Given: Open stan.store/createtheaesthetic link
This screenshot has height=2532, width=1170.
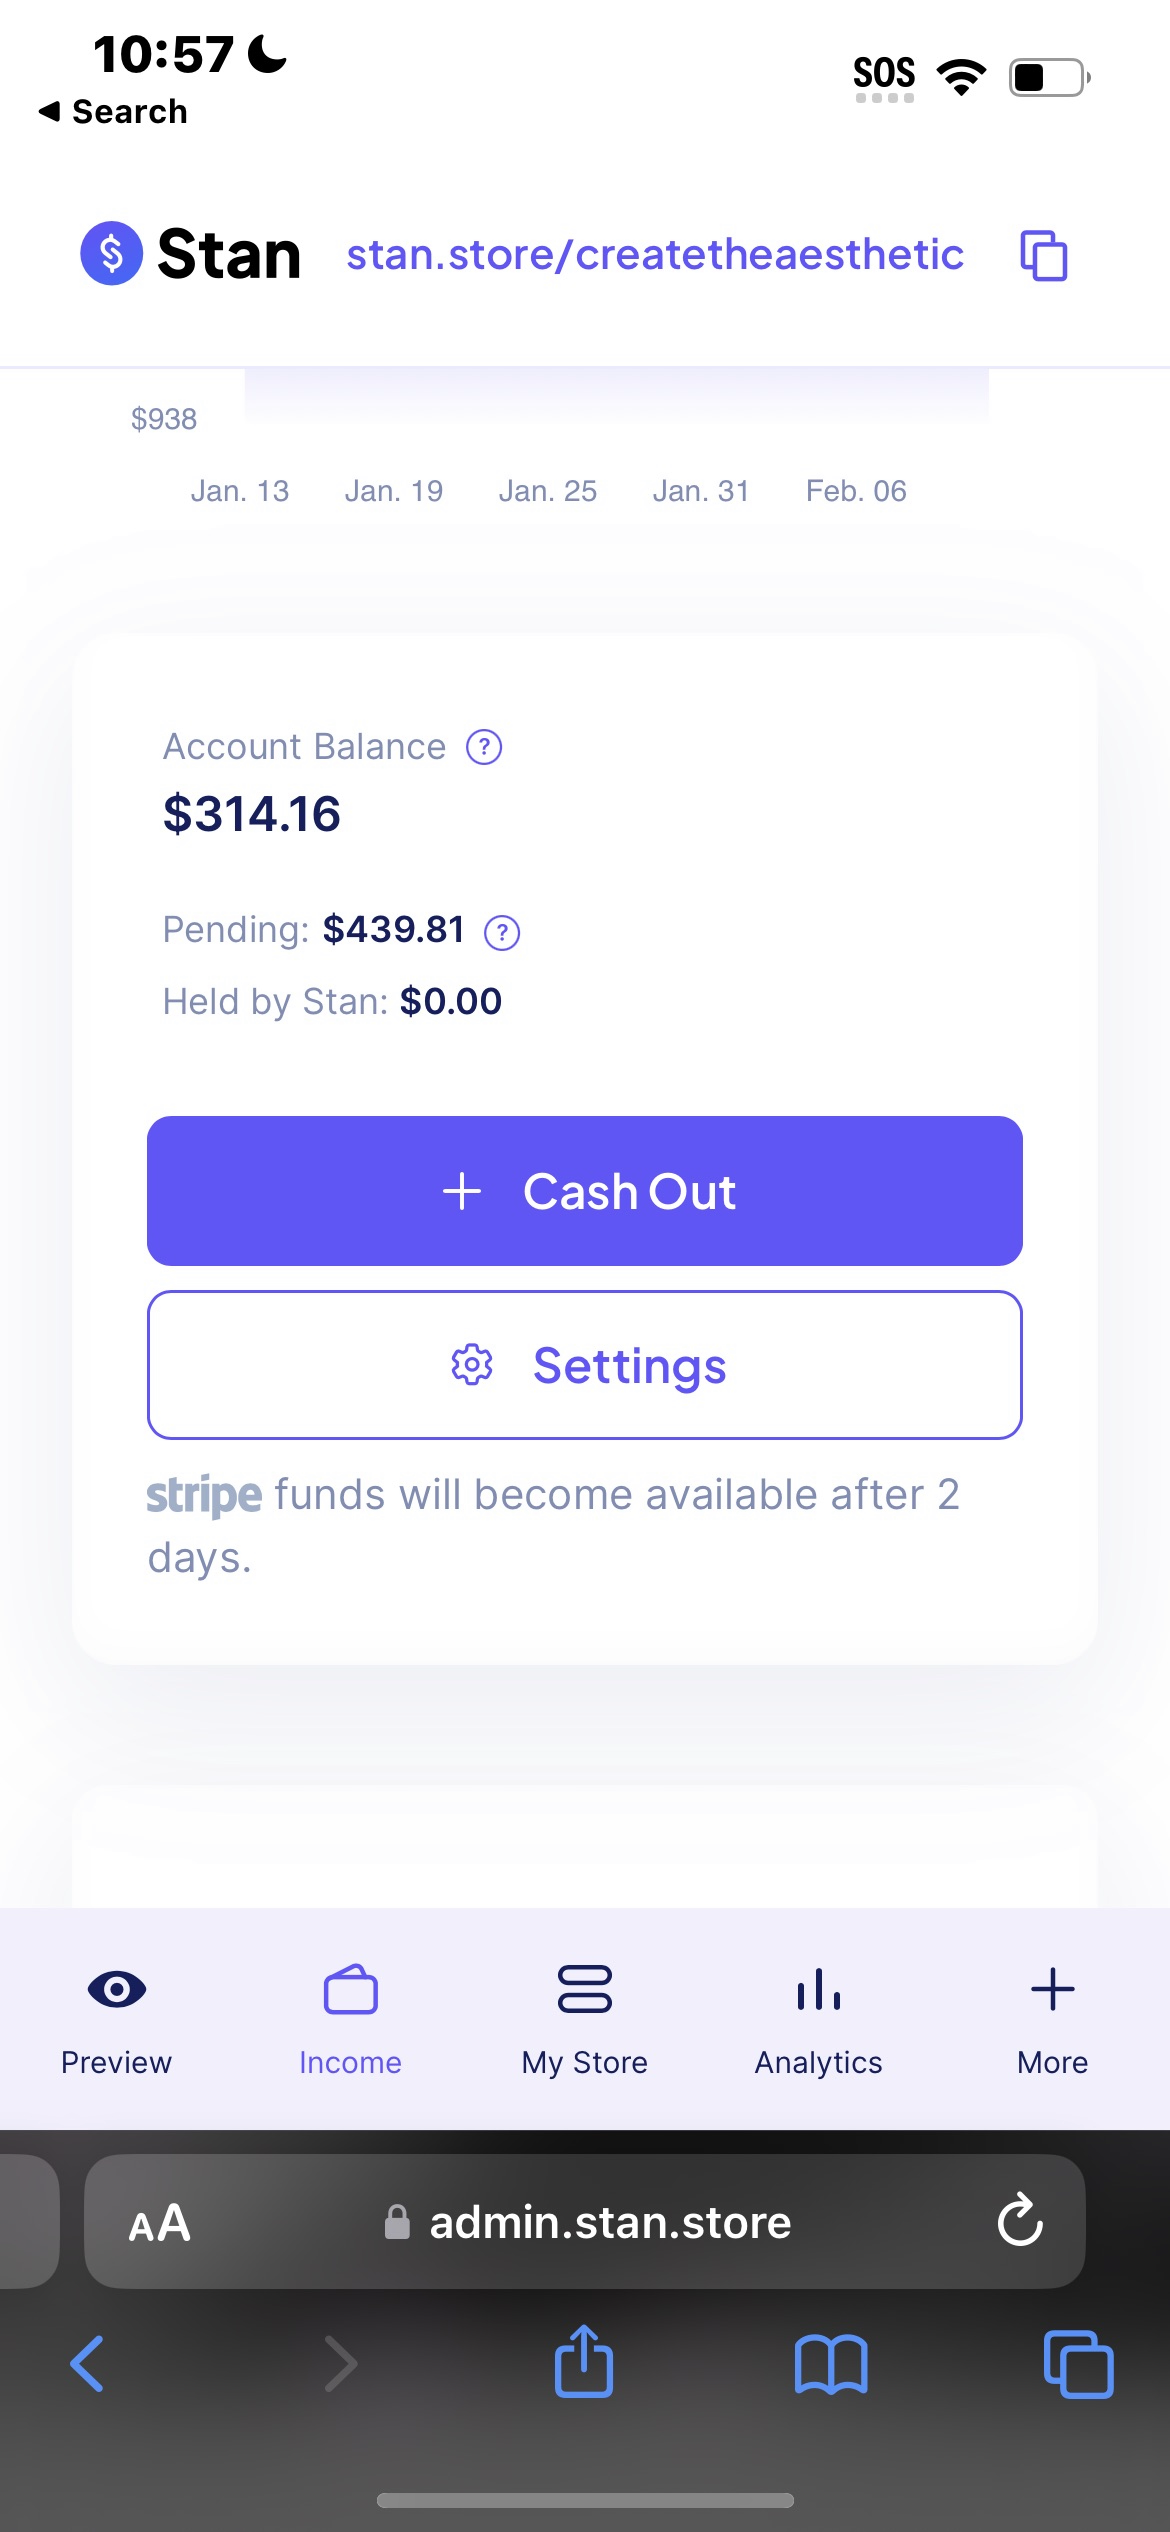Looking at the screenshot, I should click(x=655, y=254).
